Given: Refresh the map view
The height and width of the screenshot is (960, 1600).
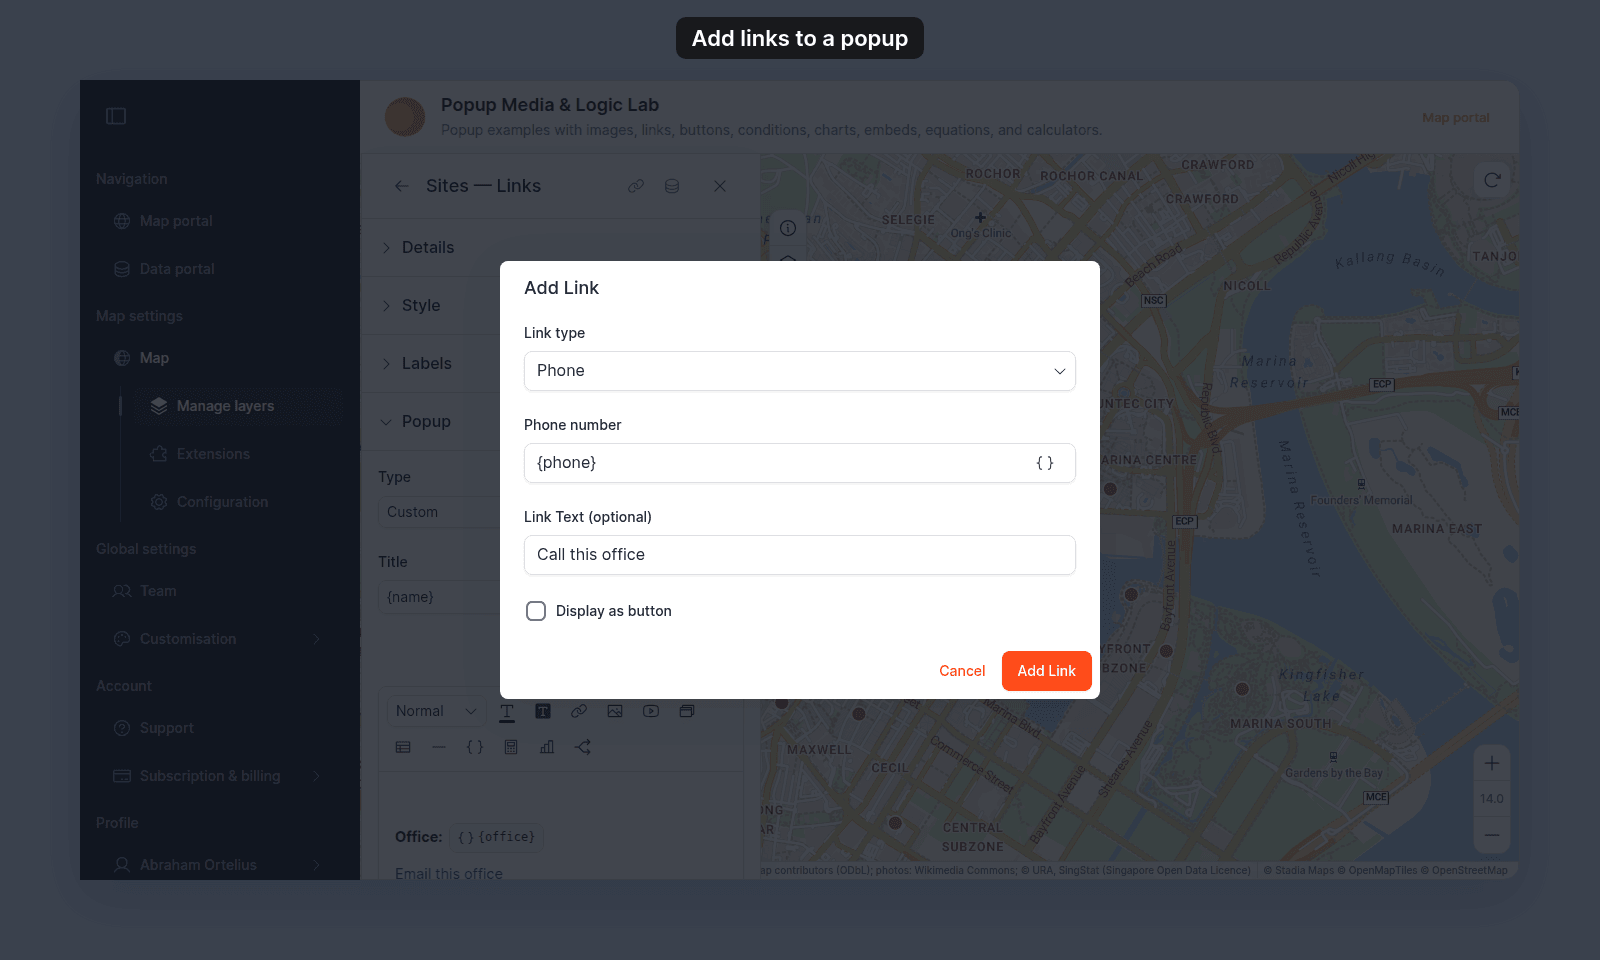Looking at the screenshot, I should point(1492,180).
